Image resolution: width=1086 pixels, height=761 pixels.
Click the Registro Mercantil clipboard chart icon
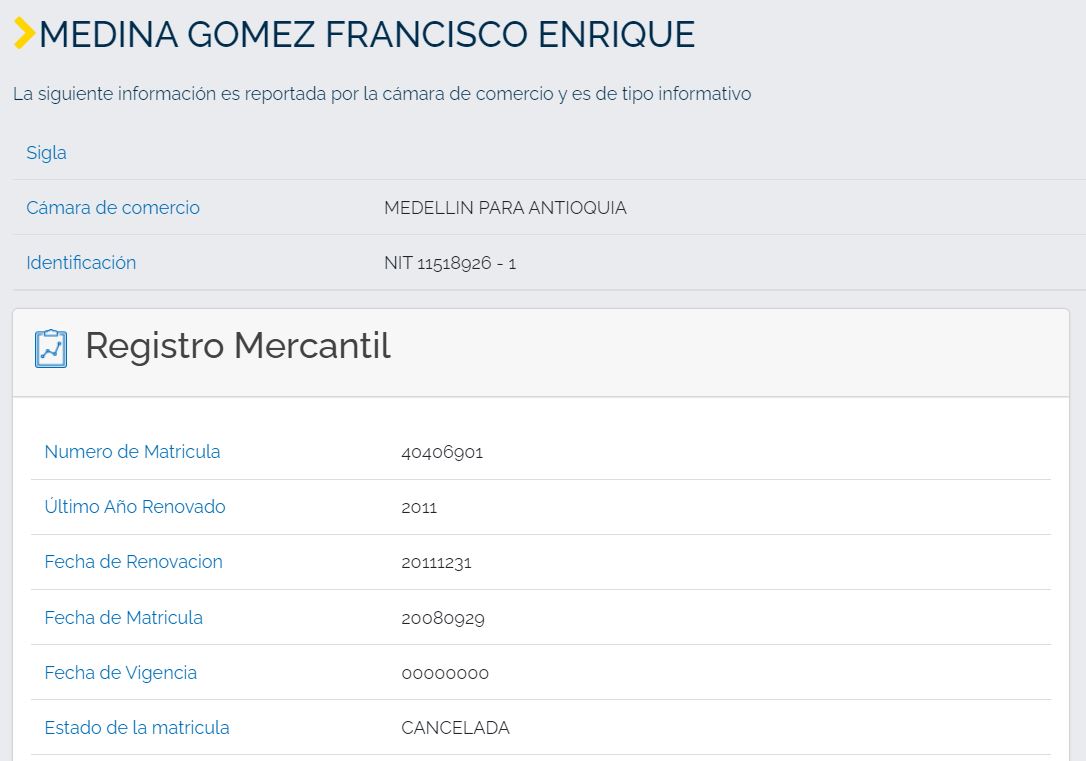tap(51, 348)
